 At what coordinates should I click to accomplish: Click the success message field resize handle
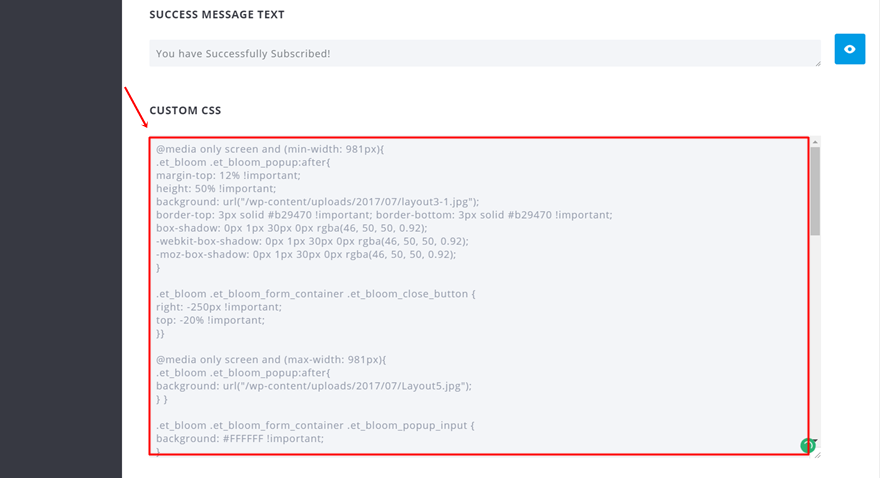coord(817,63)
